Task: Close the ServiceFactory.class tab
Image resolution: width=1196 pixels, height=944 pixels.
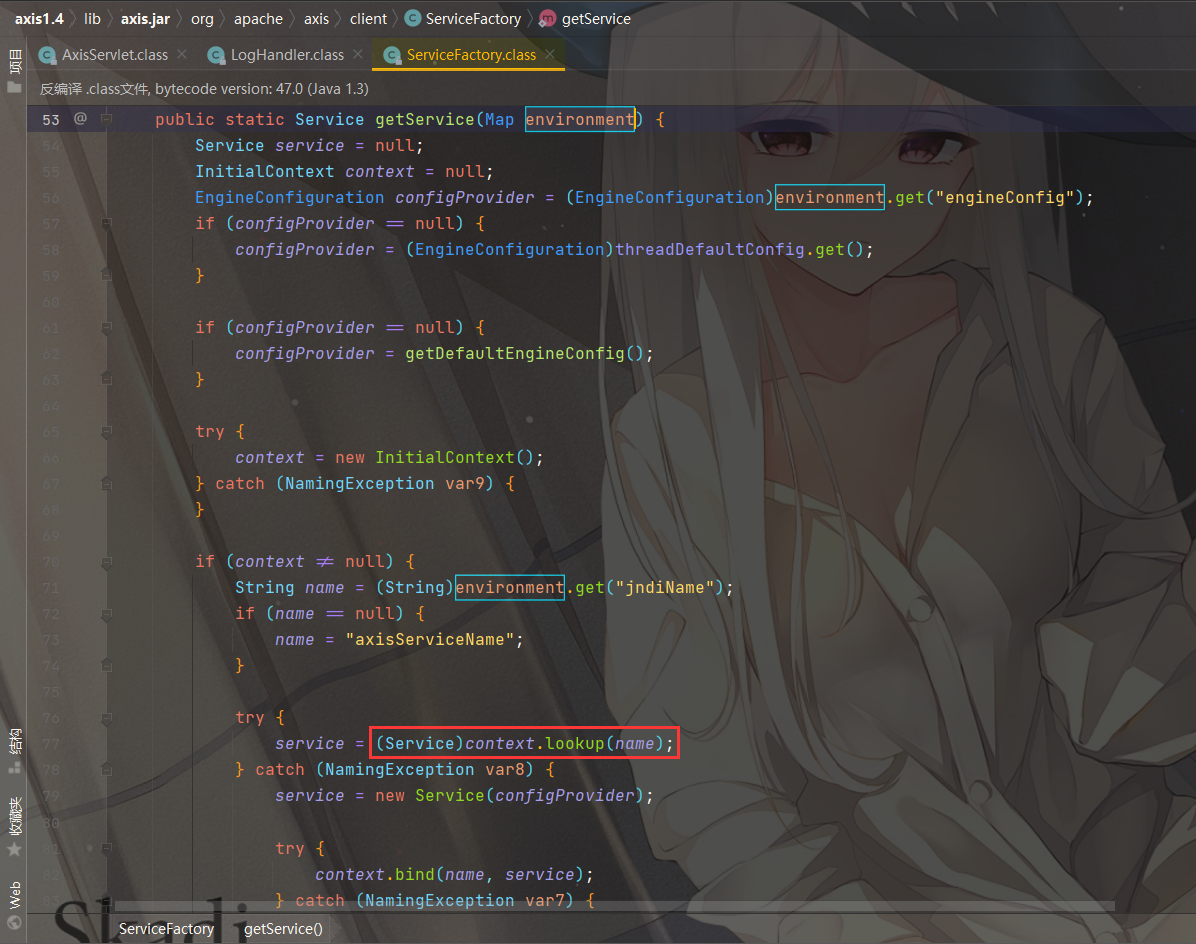Action: pyautogui.click(x=550, y=54)
